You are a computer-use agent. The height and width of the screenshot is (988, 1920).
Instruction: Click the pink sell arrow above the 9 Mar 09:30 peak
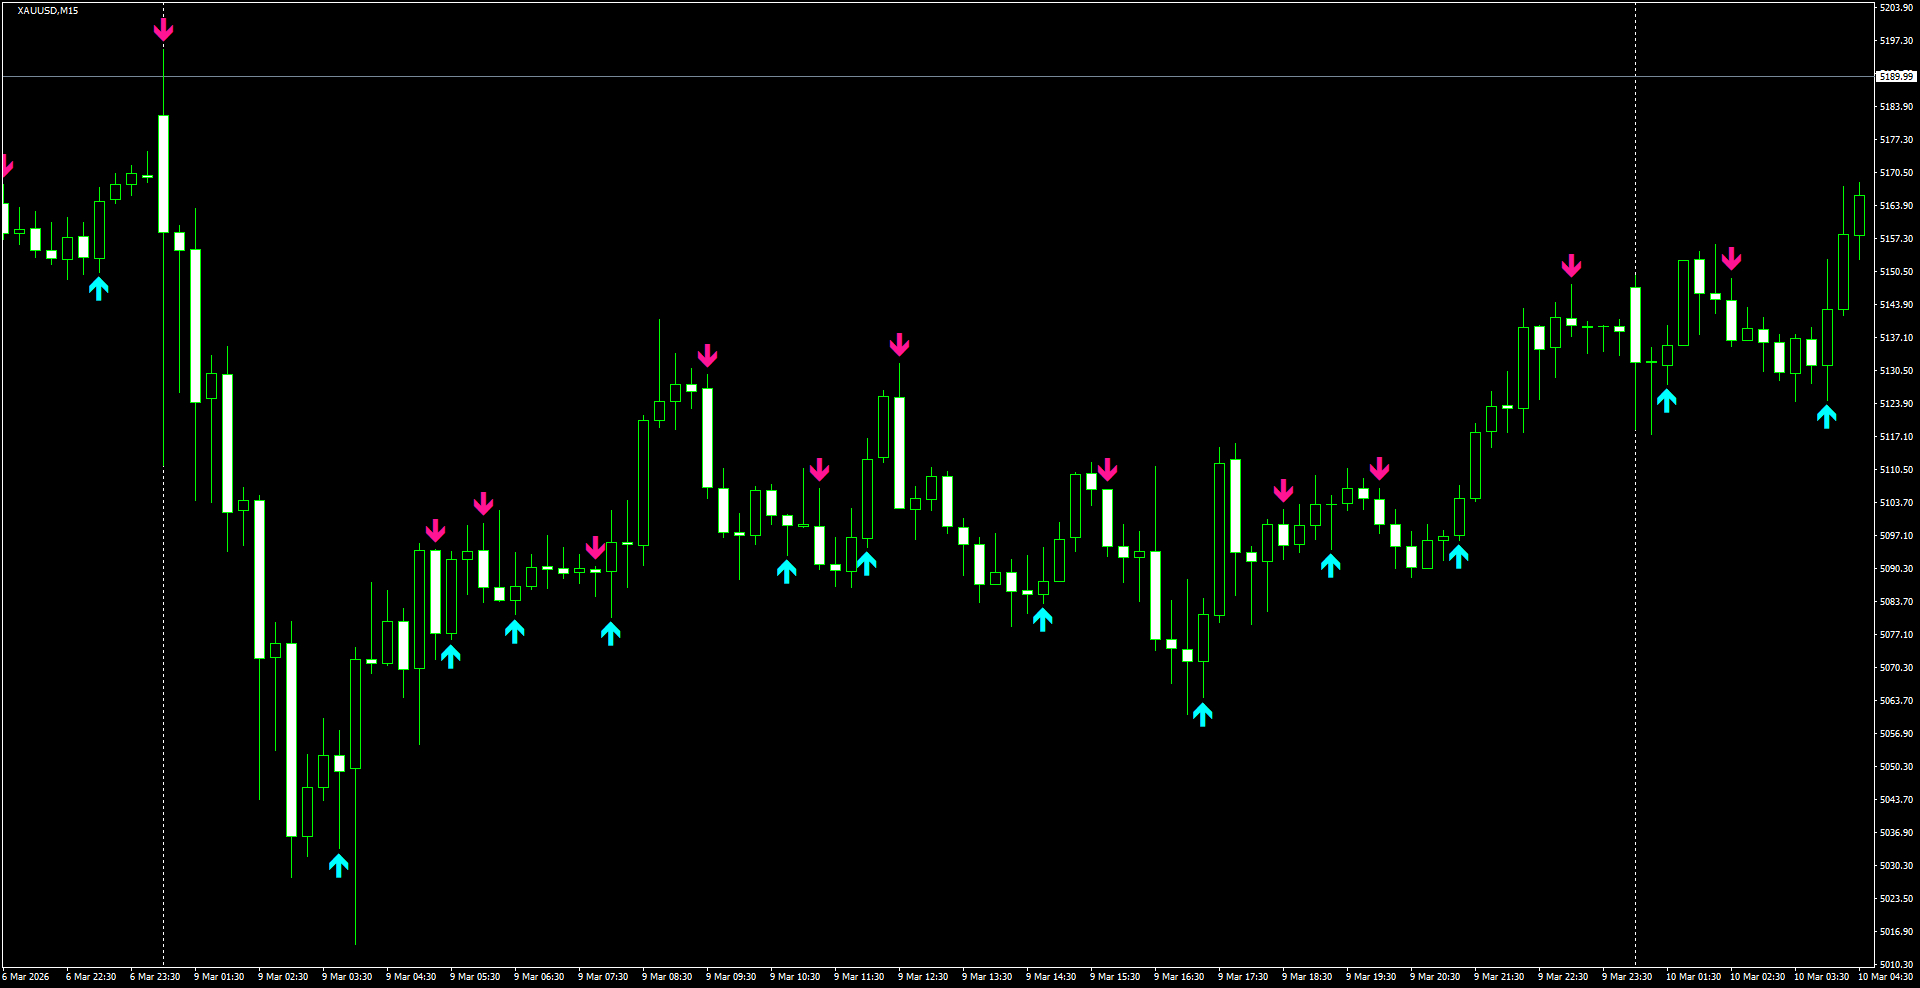pos(709,354)
